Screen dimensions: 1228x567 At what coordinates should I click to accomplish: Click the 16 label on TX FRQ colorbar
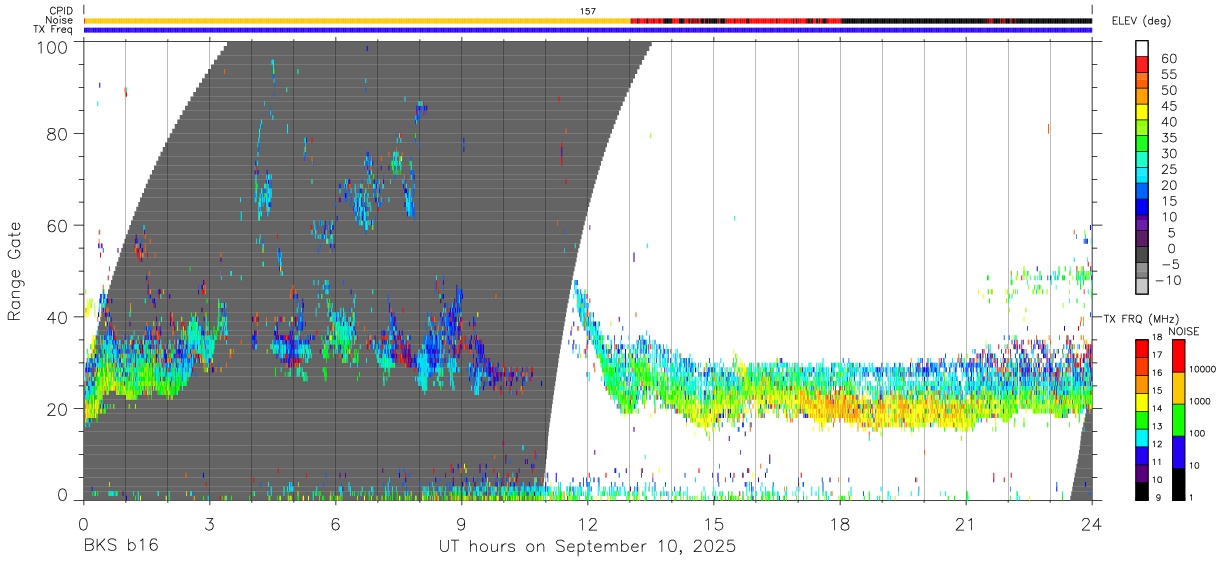1159,373
